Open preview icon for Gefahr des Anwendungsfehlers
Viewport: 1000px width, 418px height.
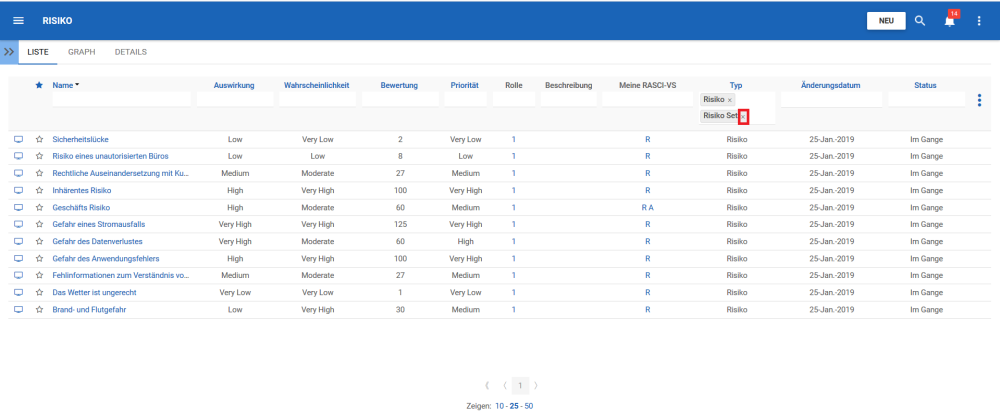point(18,258)
